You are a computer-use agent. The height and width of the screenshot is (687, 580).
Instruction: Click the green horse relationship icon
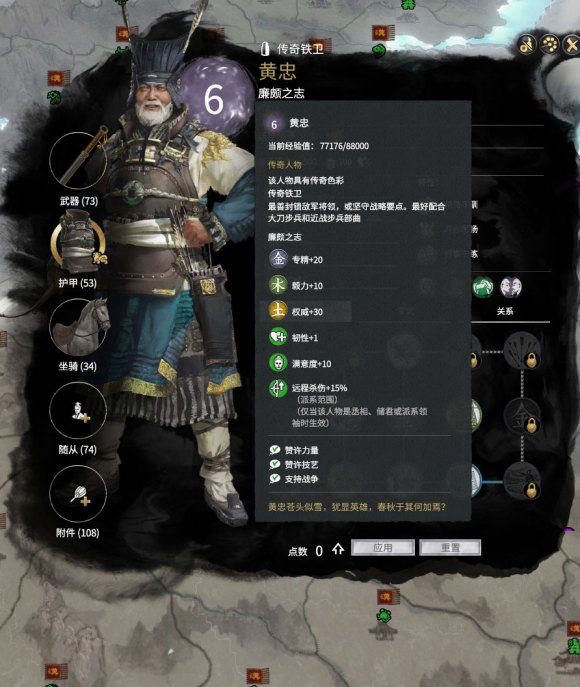point(482,287)
